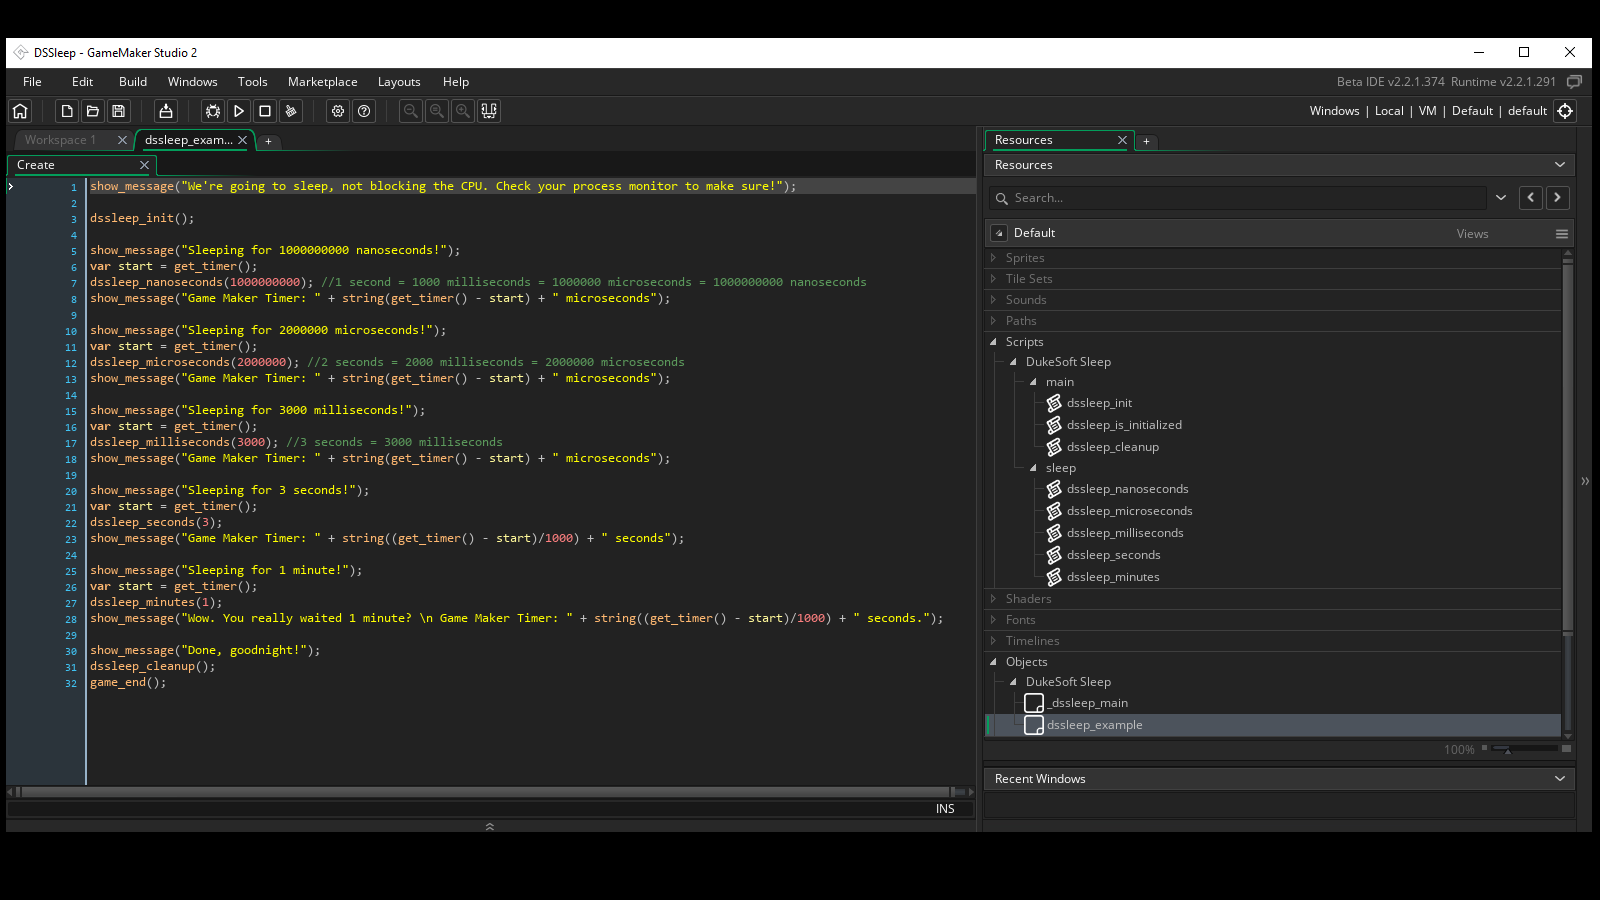This screenshot has width=1600, height=900.
Task: Open the Tools menu
Action: pos(253,82)
